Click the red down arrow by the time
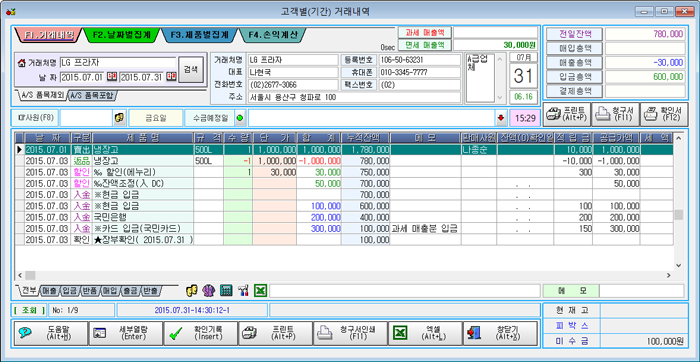 (x=501, y=118)
